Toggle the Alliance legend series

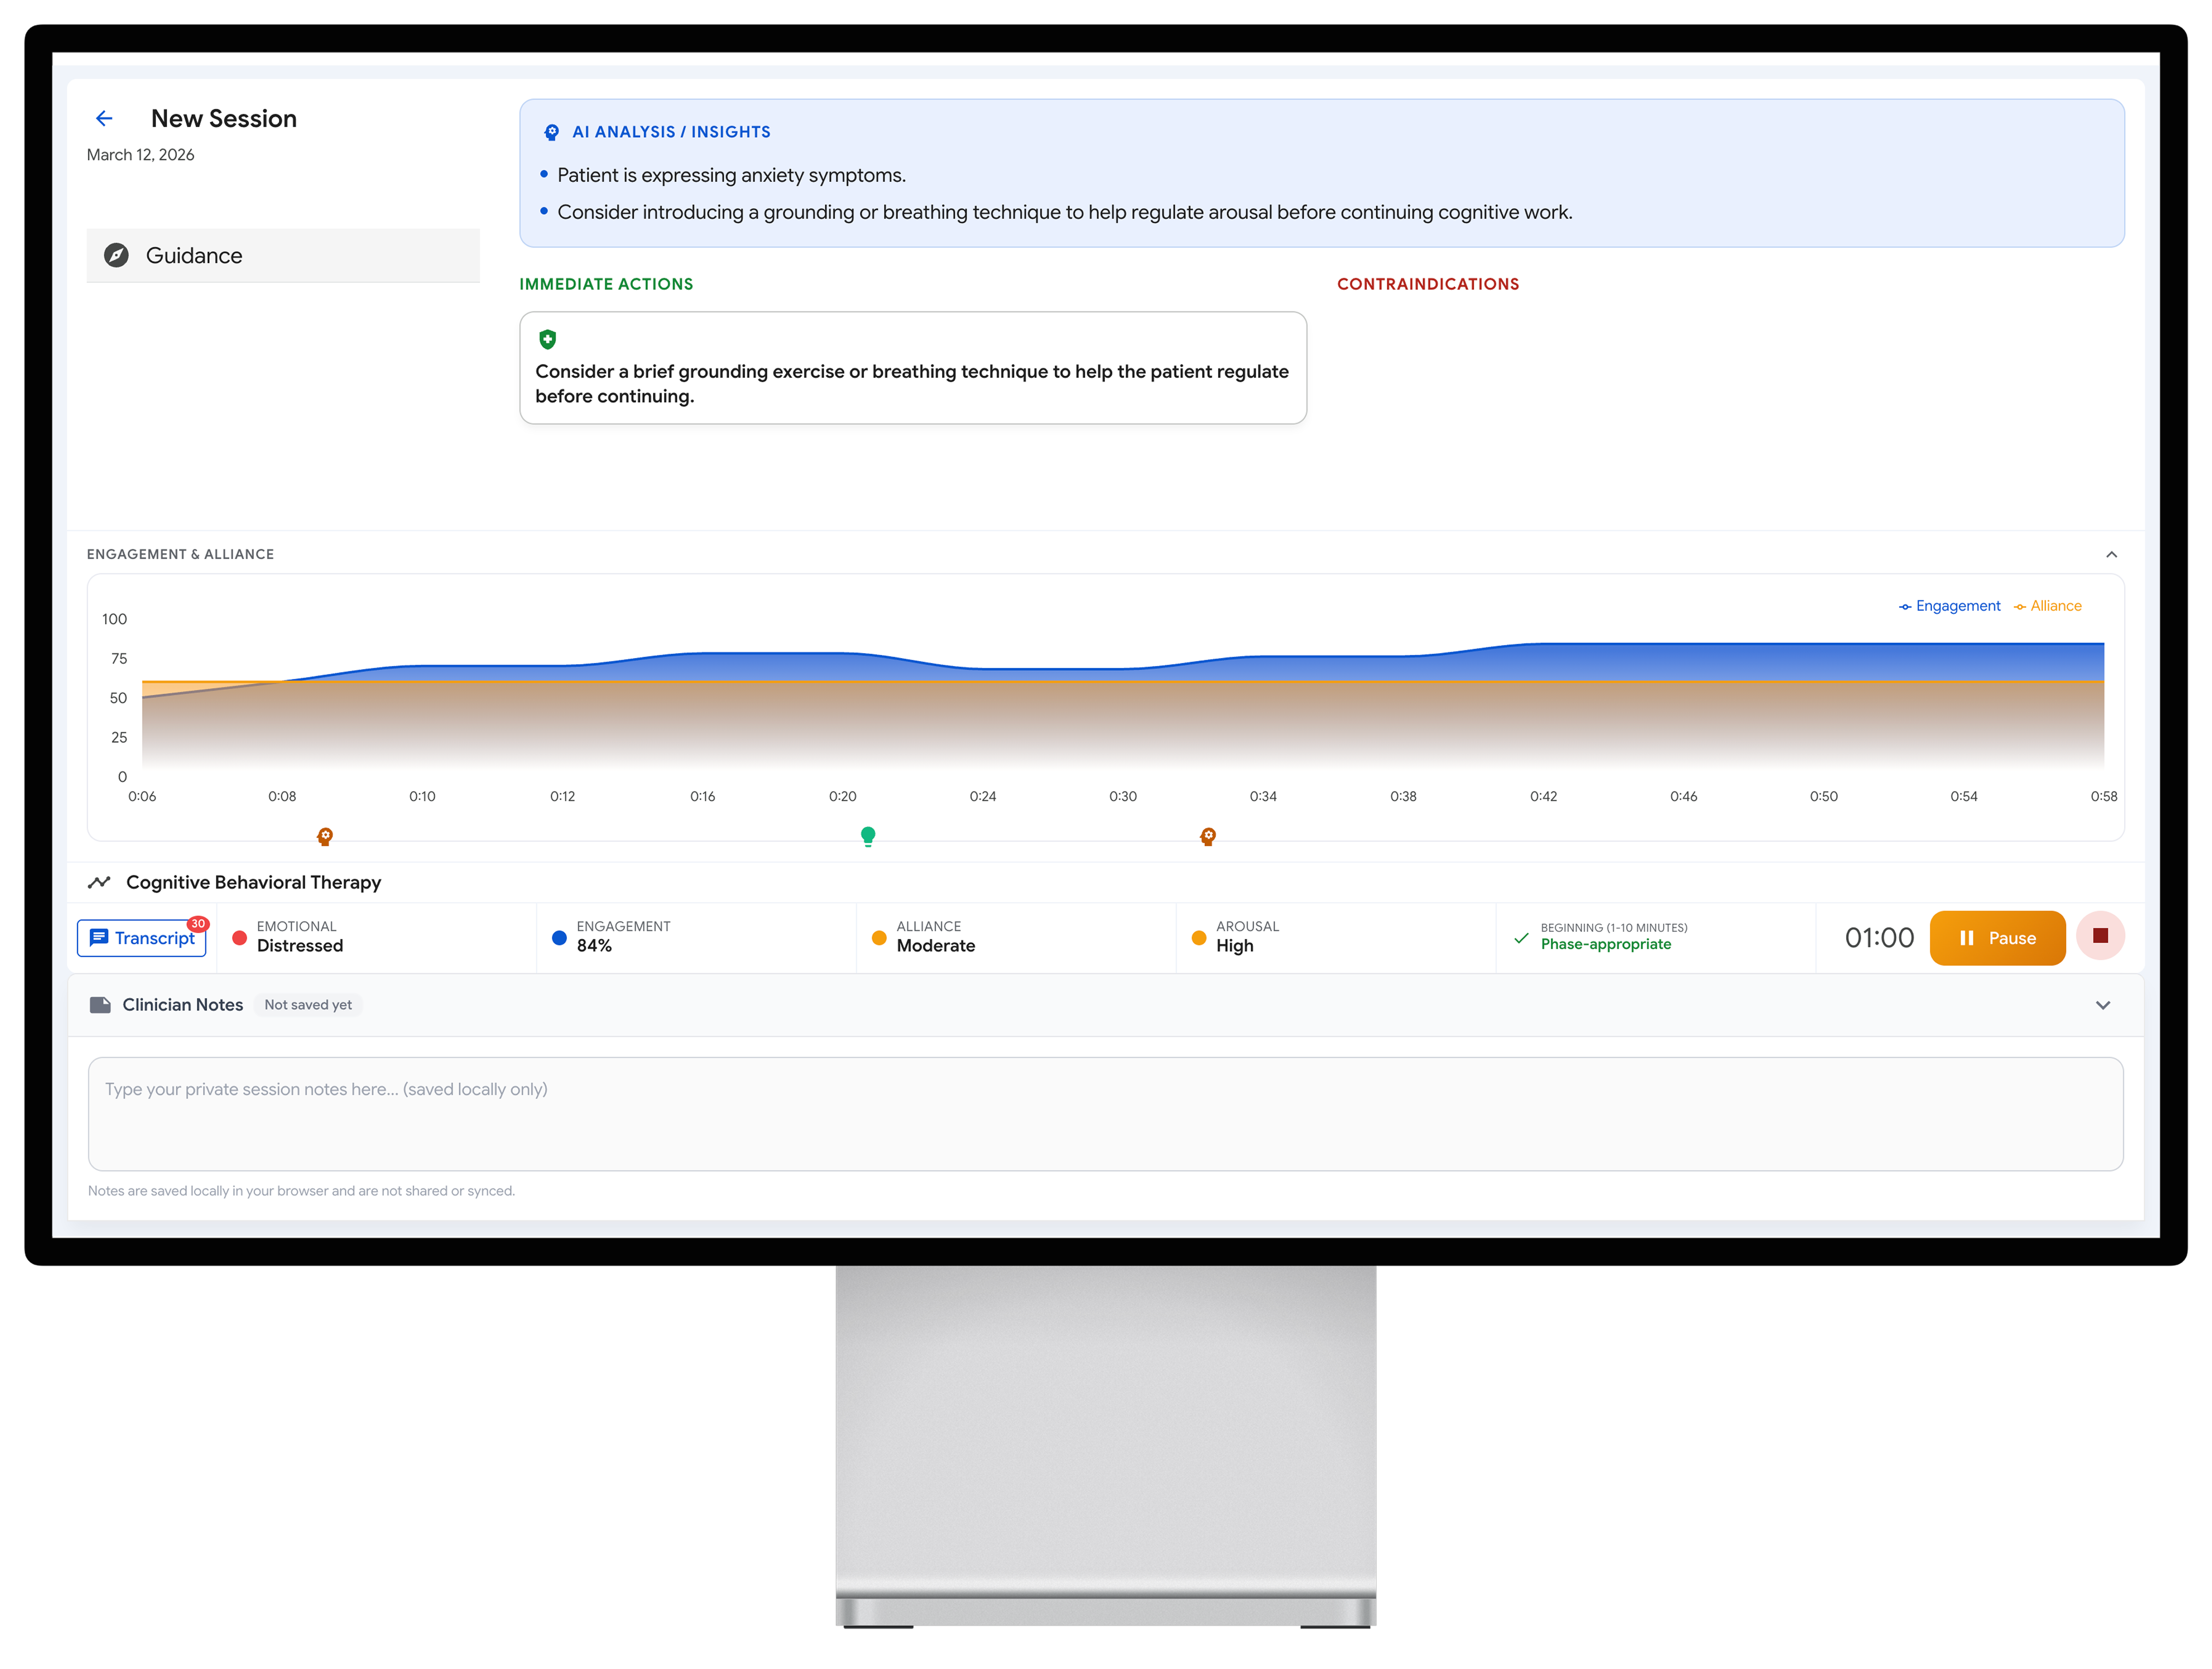click(2047, 606)
